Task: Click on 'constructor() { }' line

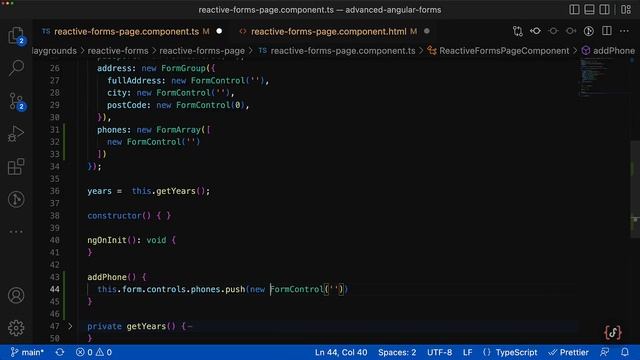Action: click(129, 216)
